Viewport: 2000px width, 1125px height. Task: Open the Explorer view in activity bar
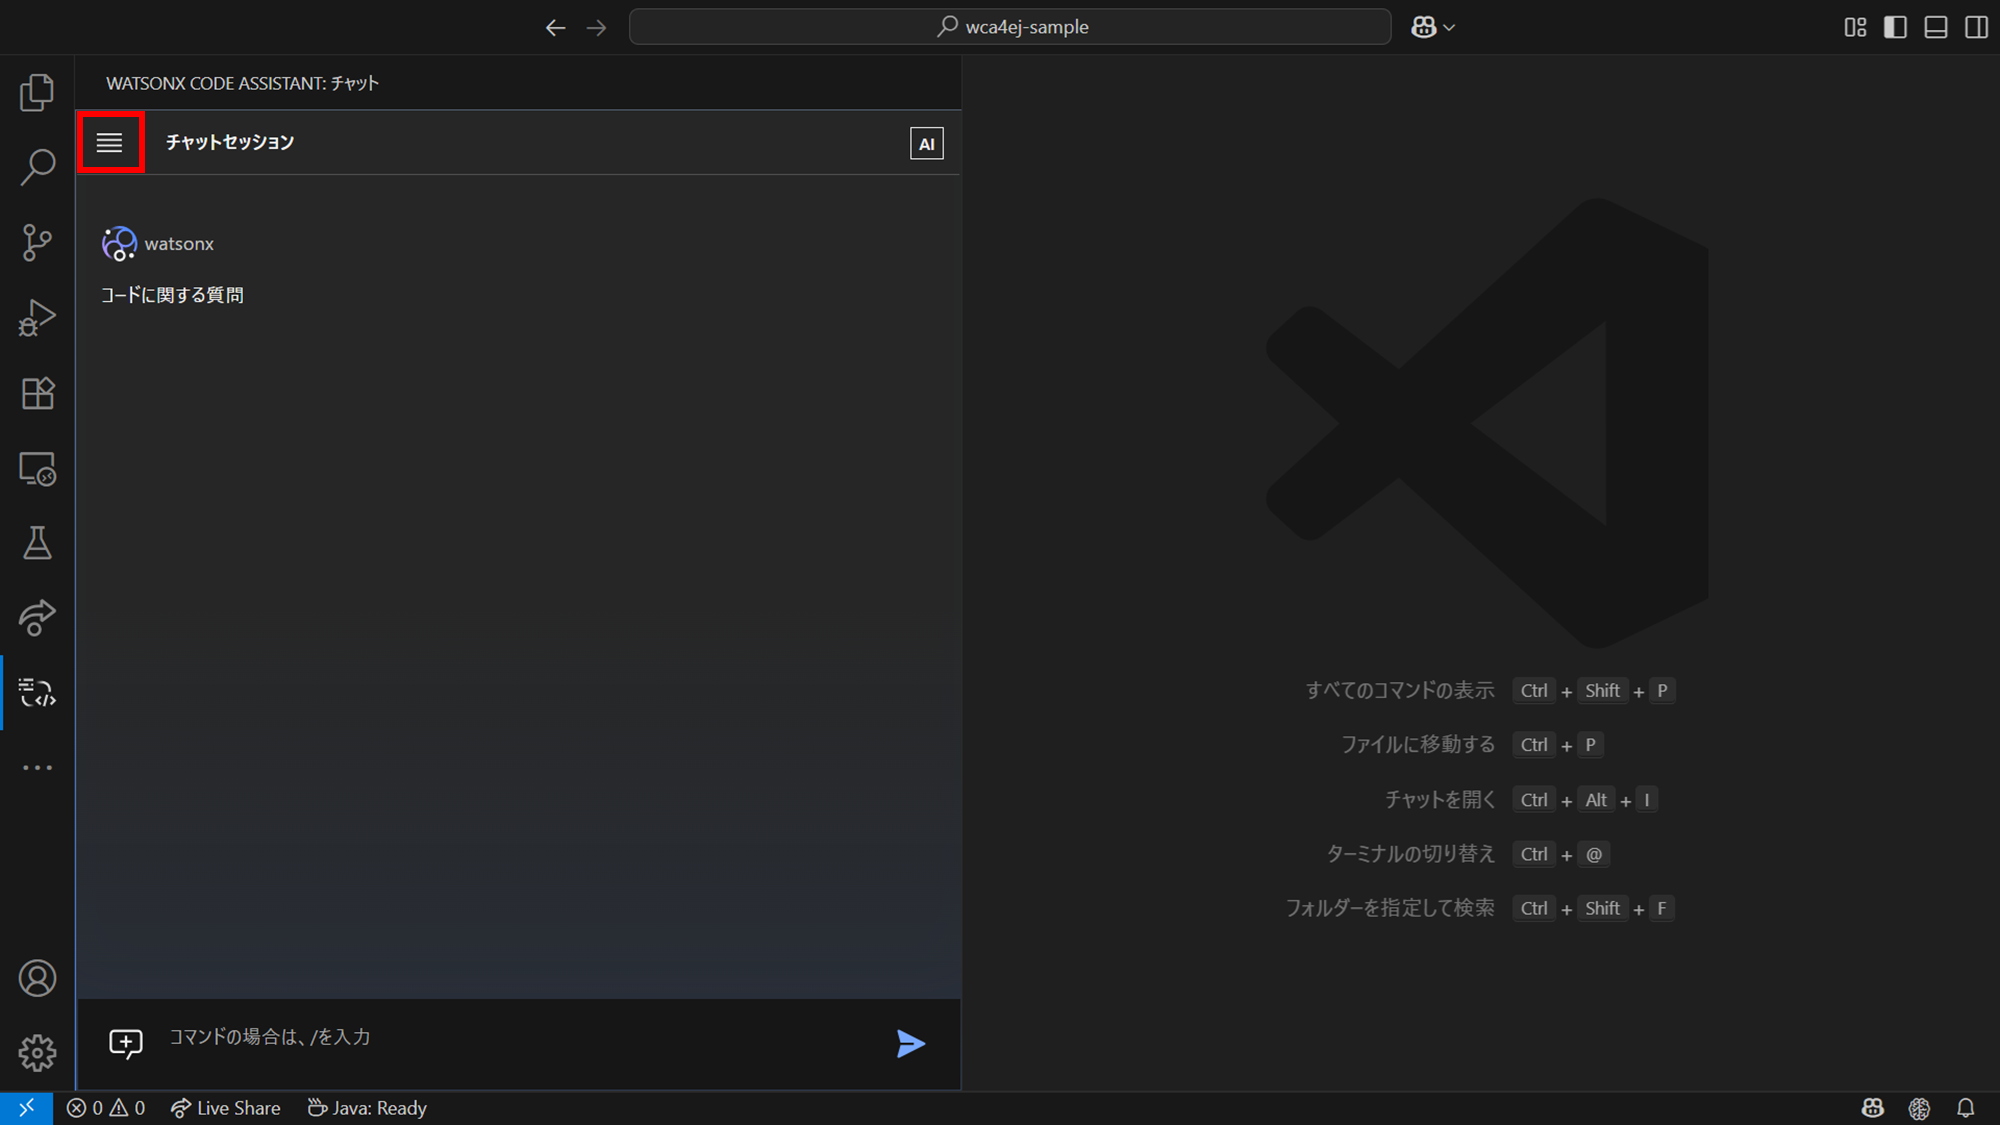(x=37, y=92)
